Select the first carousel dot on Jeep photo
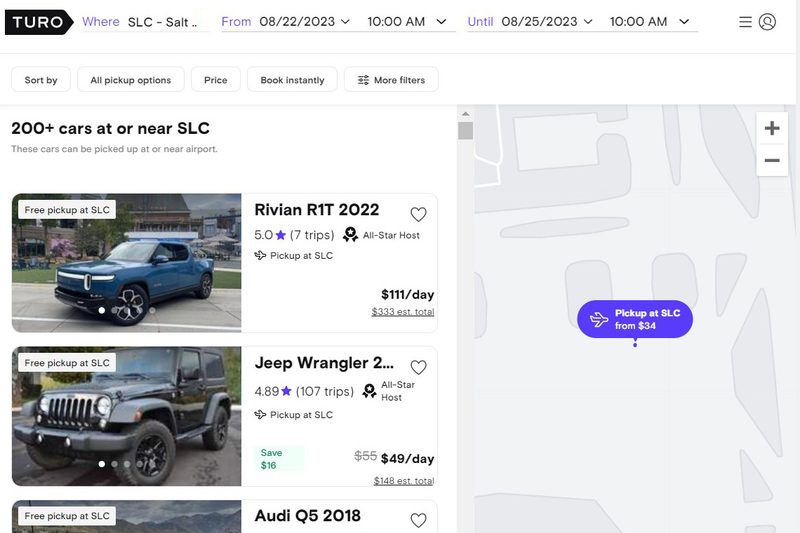This screenshot has height=533, width=800. pyautogui.click(x=102, y=464)
